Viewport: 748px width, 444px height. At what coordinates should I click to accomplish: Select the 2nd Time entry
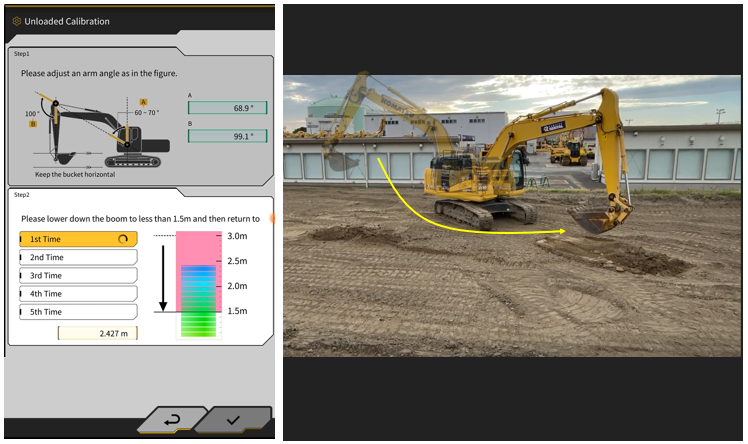point(77,258)
